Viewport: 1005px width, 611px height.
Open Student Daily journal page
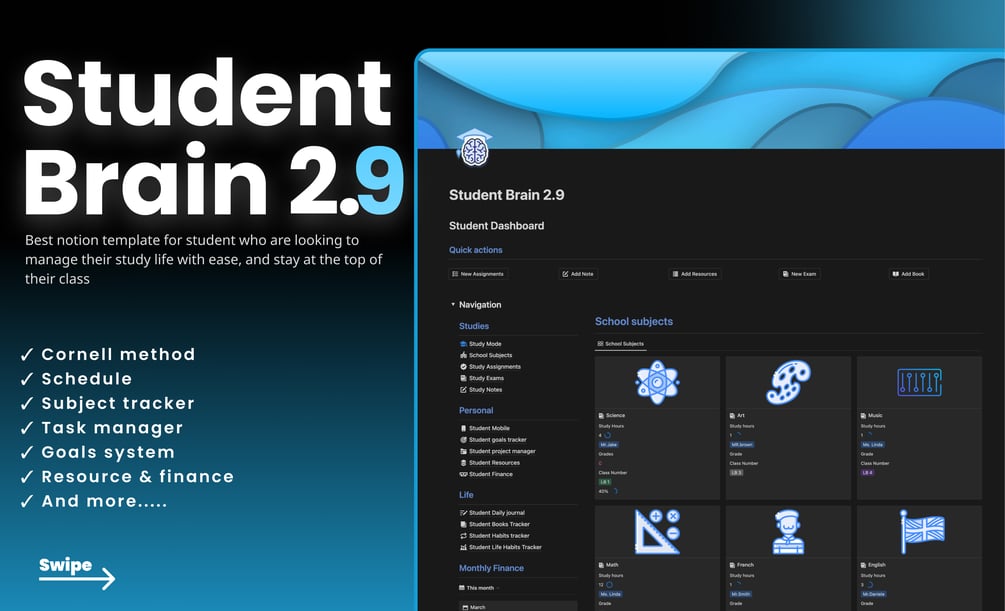[497, 513]
